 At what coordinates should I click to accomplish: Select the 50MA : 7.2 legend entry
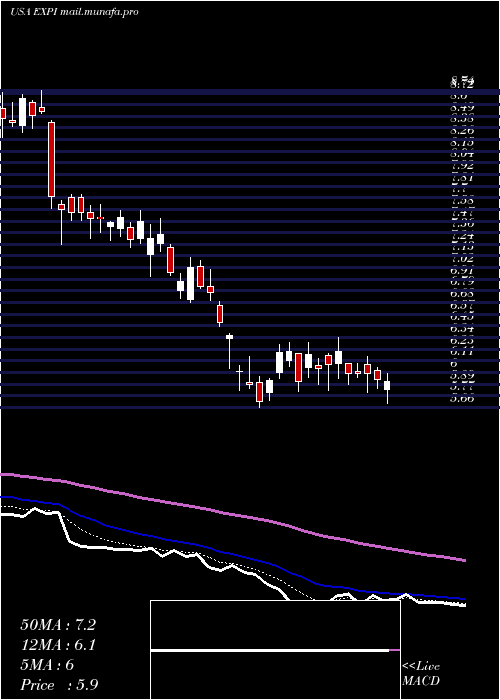pos(58,625)
